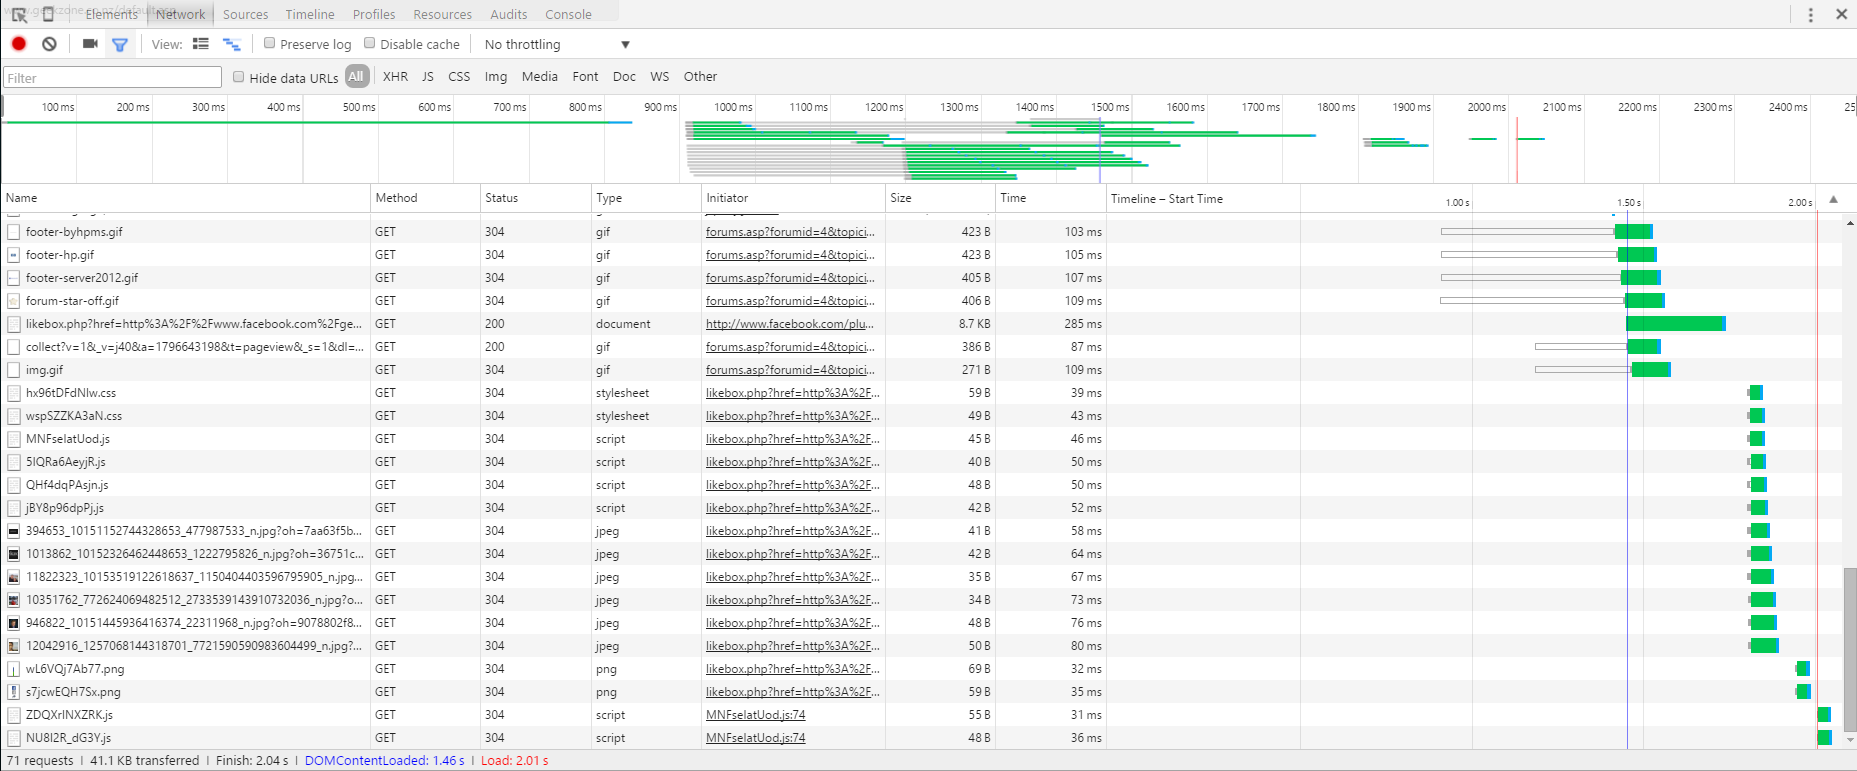Check the Disable cache option
The height and width of the screenshot is (771, 1857).
(x=370, y=43)
